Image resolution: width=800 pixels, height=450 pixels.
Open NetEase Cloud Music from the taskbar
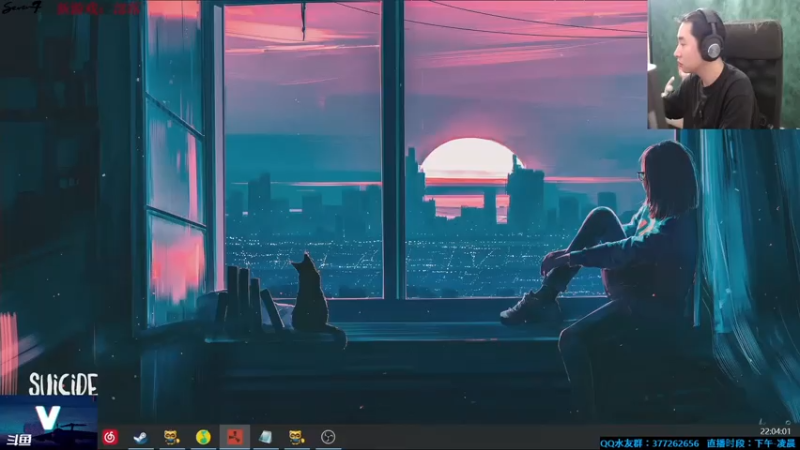(x=110, y=437)
